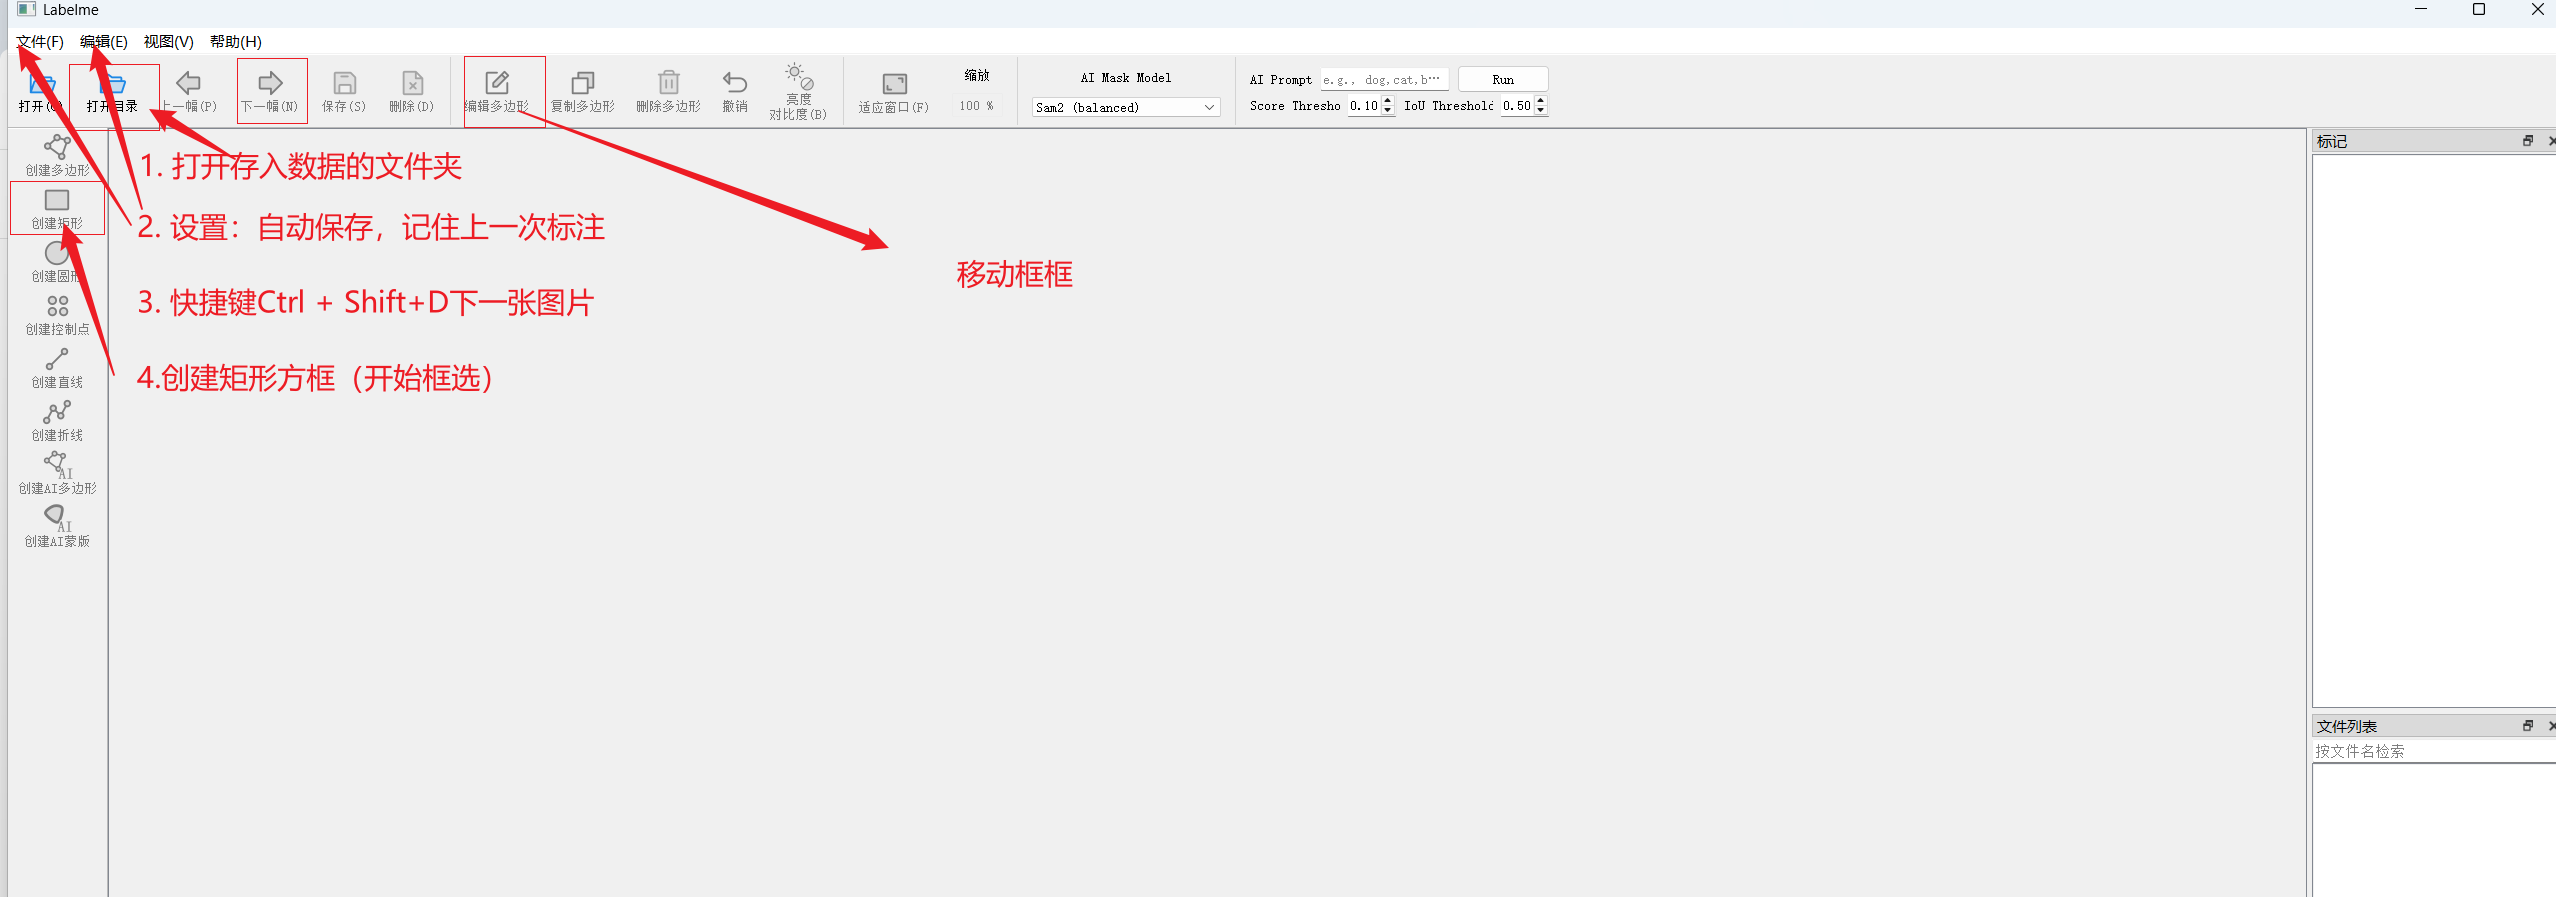Increase the Score Threshold value
The width and height of the screenshot is (2556, 897).
tap(1387, 101)
